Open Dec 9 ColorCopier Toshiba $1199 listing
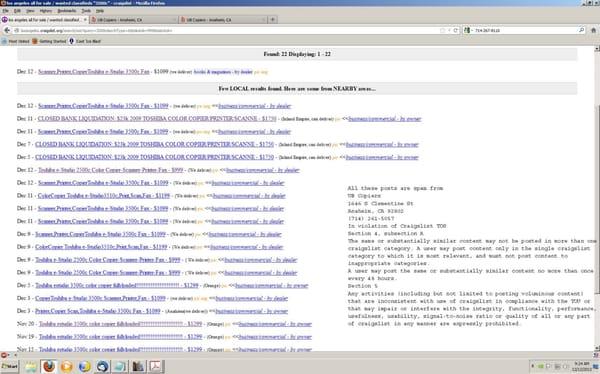Viewport: 600px width, 374px height. click(101, 247)
